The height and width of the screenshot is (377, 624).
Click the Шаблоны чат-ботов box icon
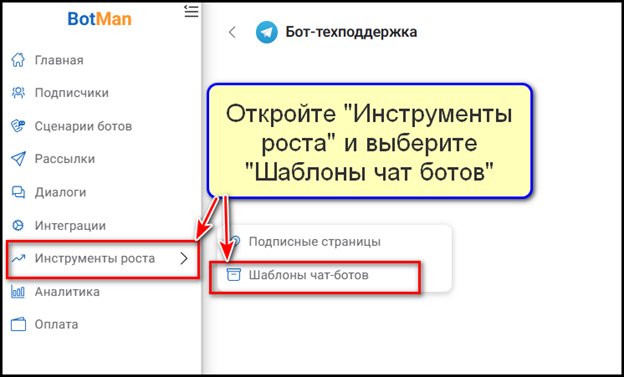click(234, 275)
